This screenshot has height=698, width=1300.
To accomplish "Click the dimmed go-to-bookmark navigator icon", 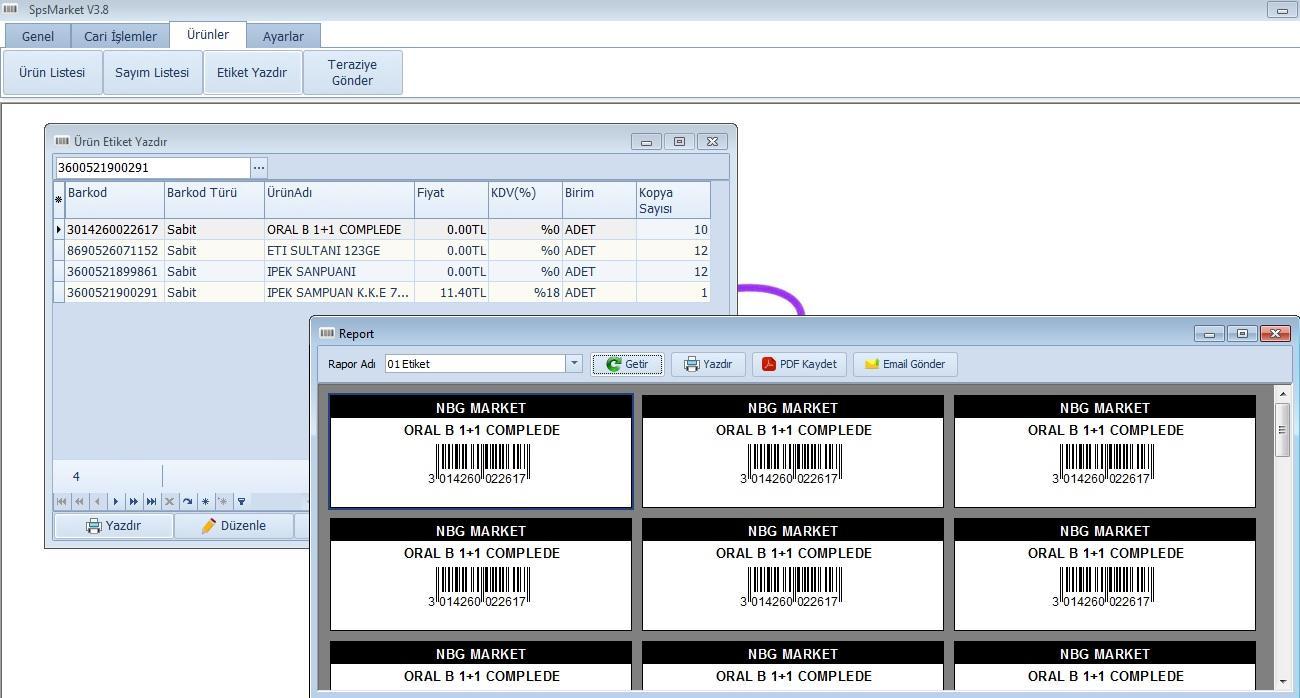I will point(223,501).
